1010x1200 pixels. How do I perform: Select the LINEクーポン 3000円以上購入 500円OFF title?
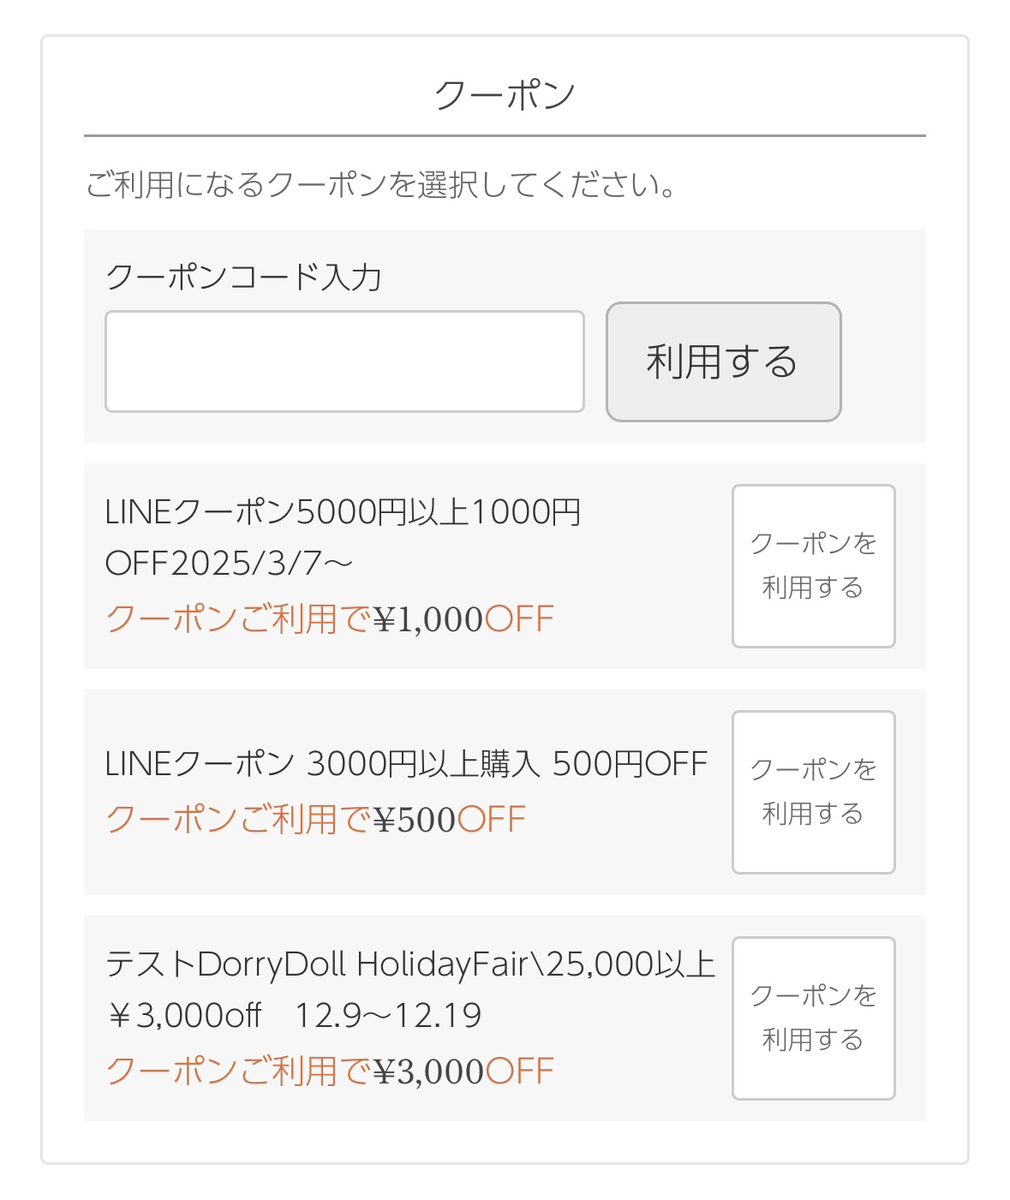pos(406,764)
